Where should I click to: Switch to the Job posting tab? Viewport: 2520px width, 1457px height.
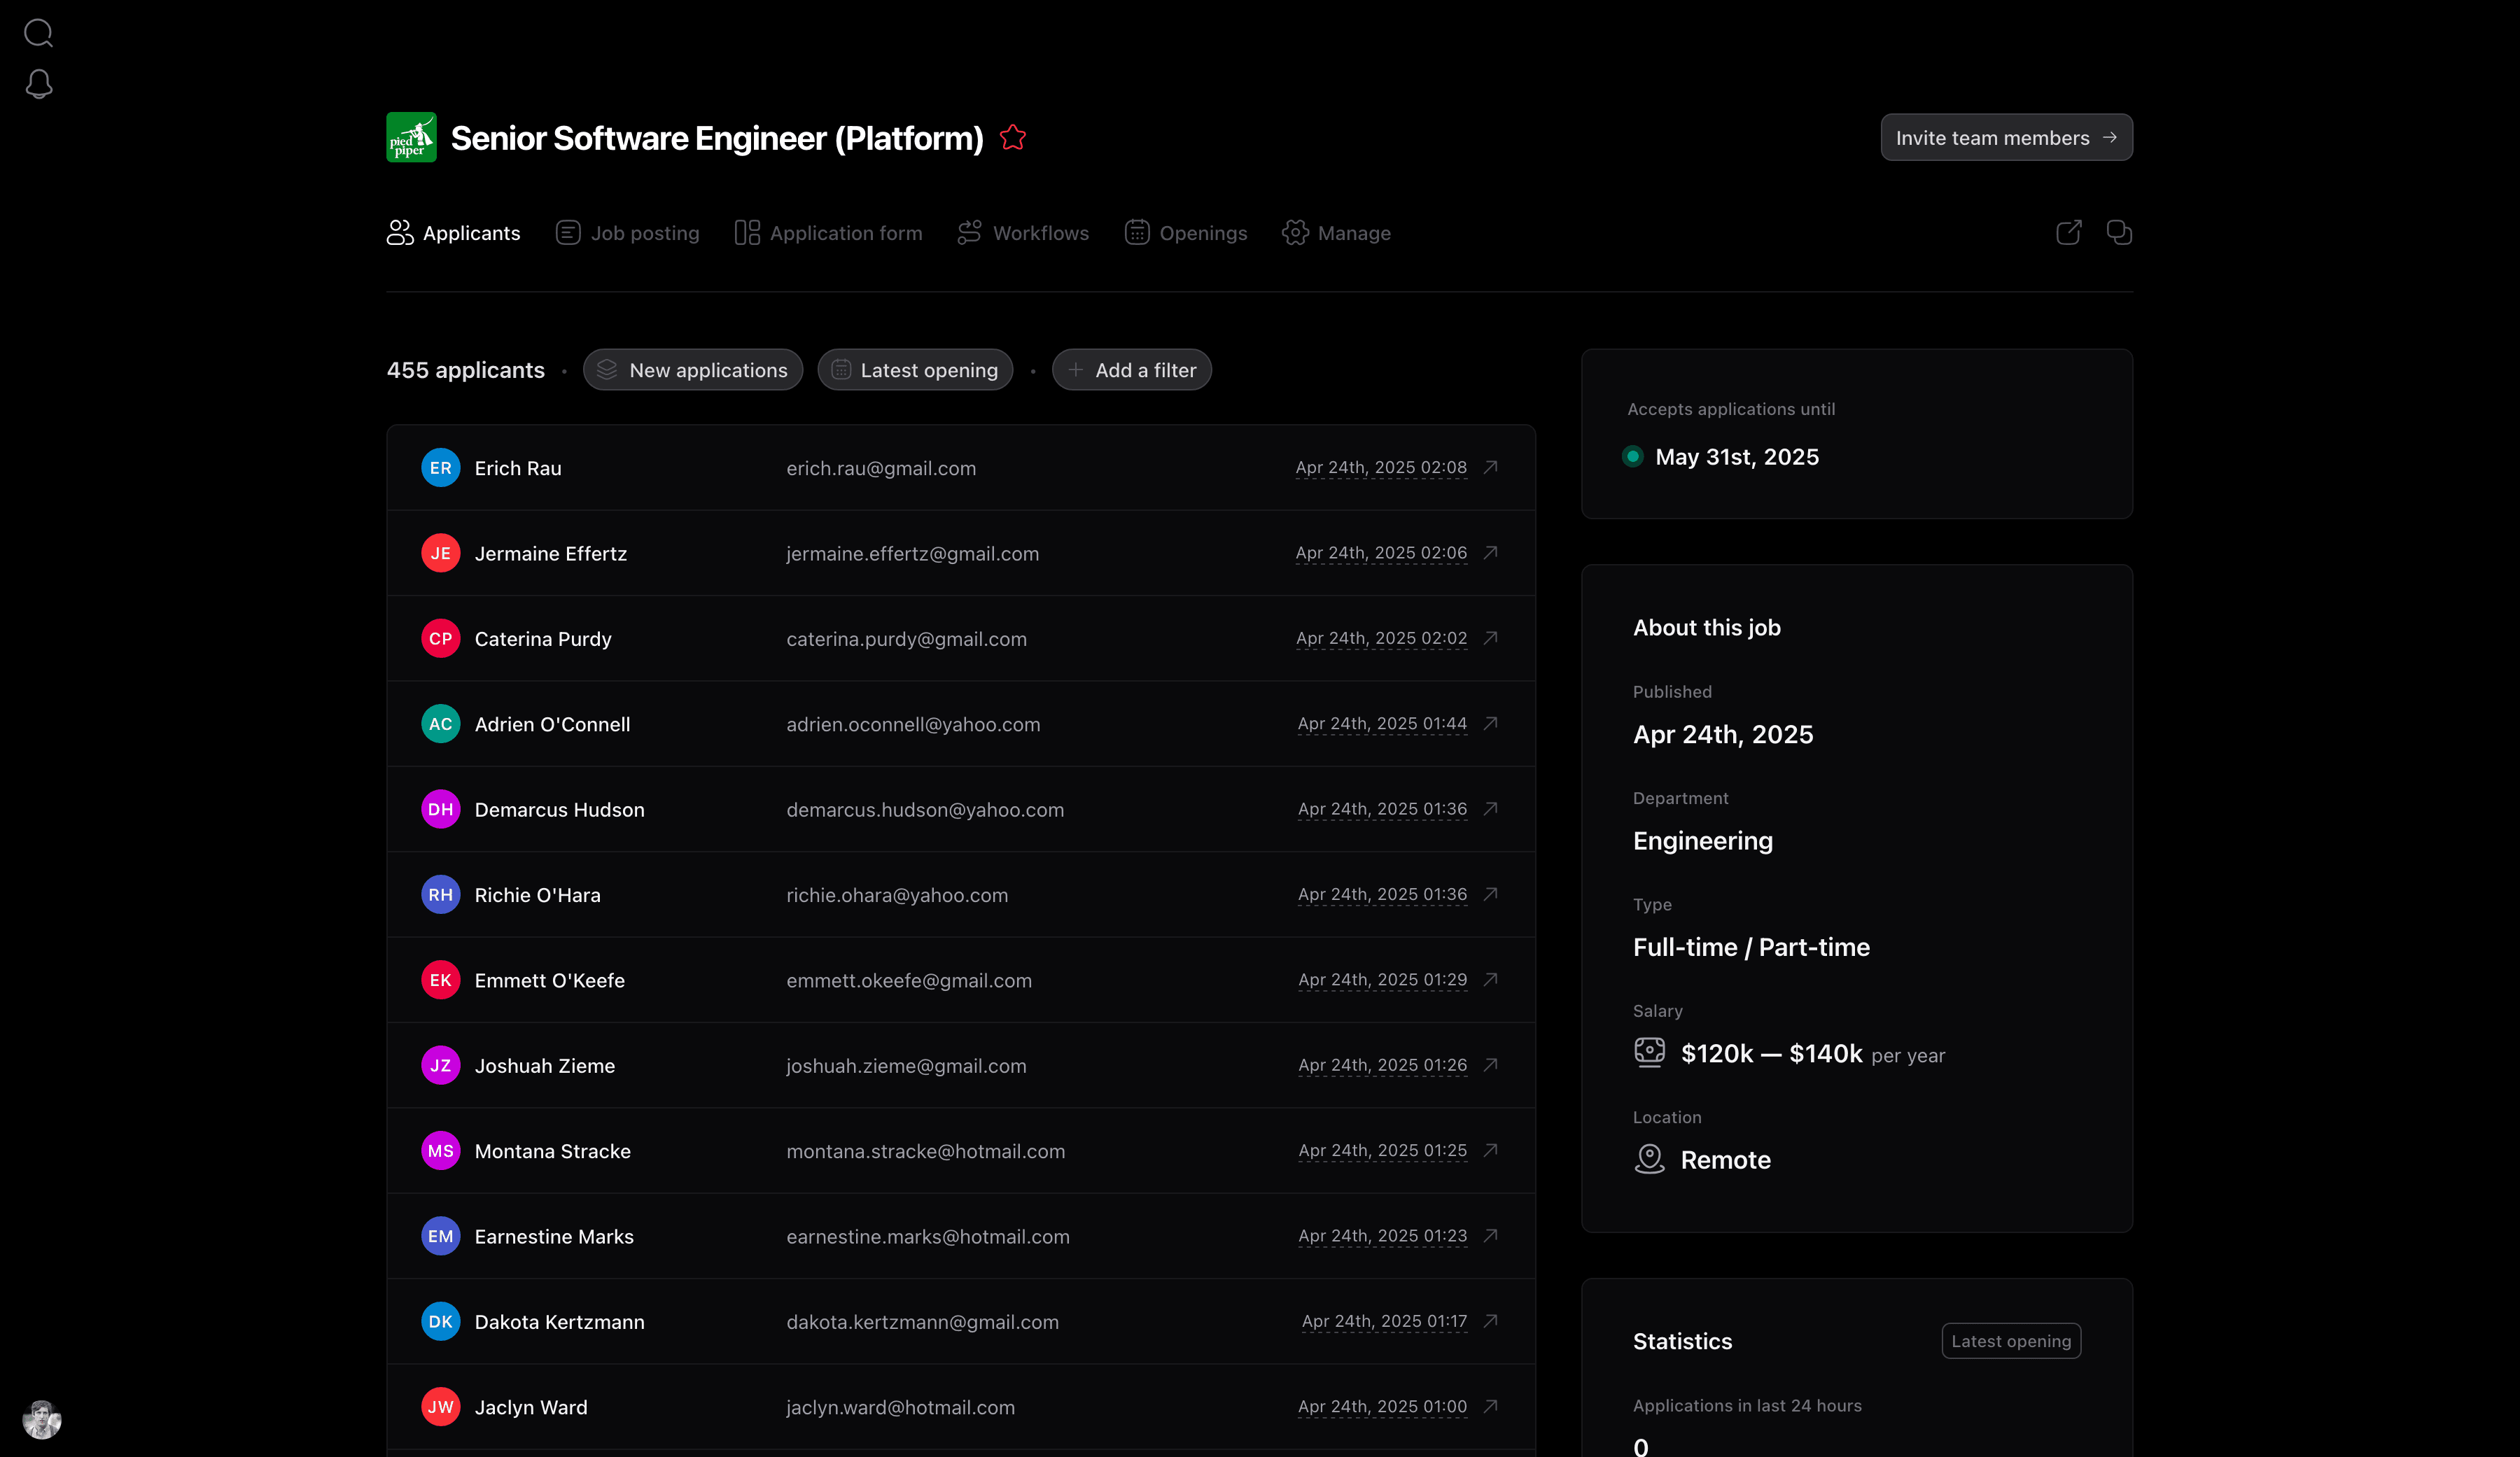click(627, 233)
